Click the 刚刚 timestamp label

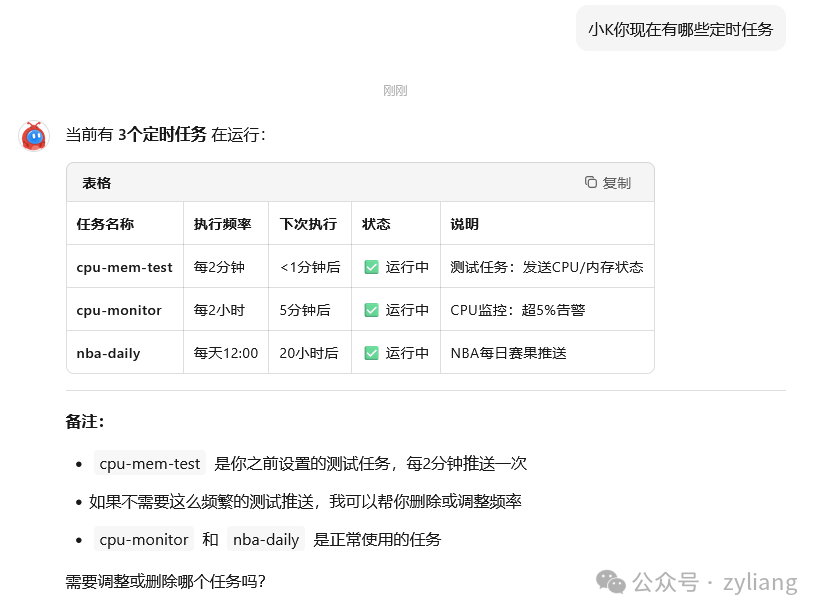(x=395, y=91)
